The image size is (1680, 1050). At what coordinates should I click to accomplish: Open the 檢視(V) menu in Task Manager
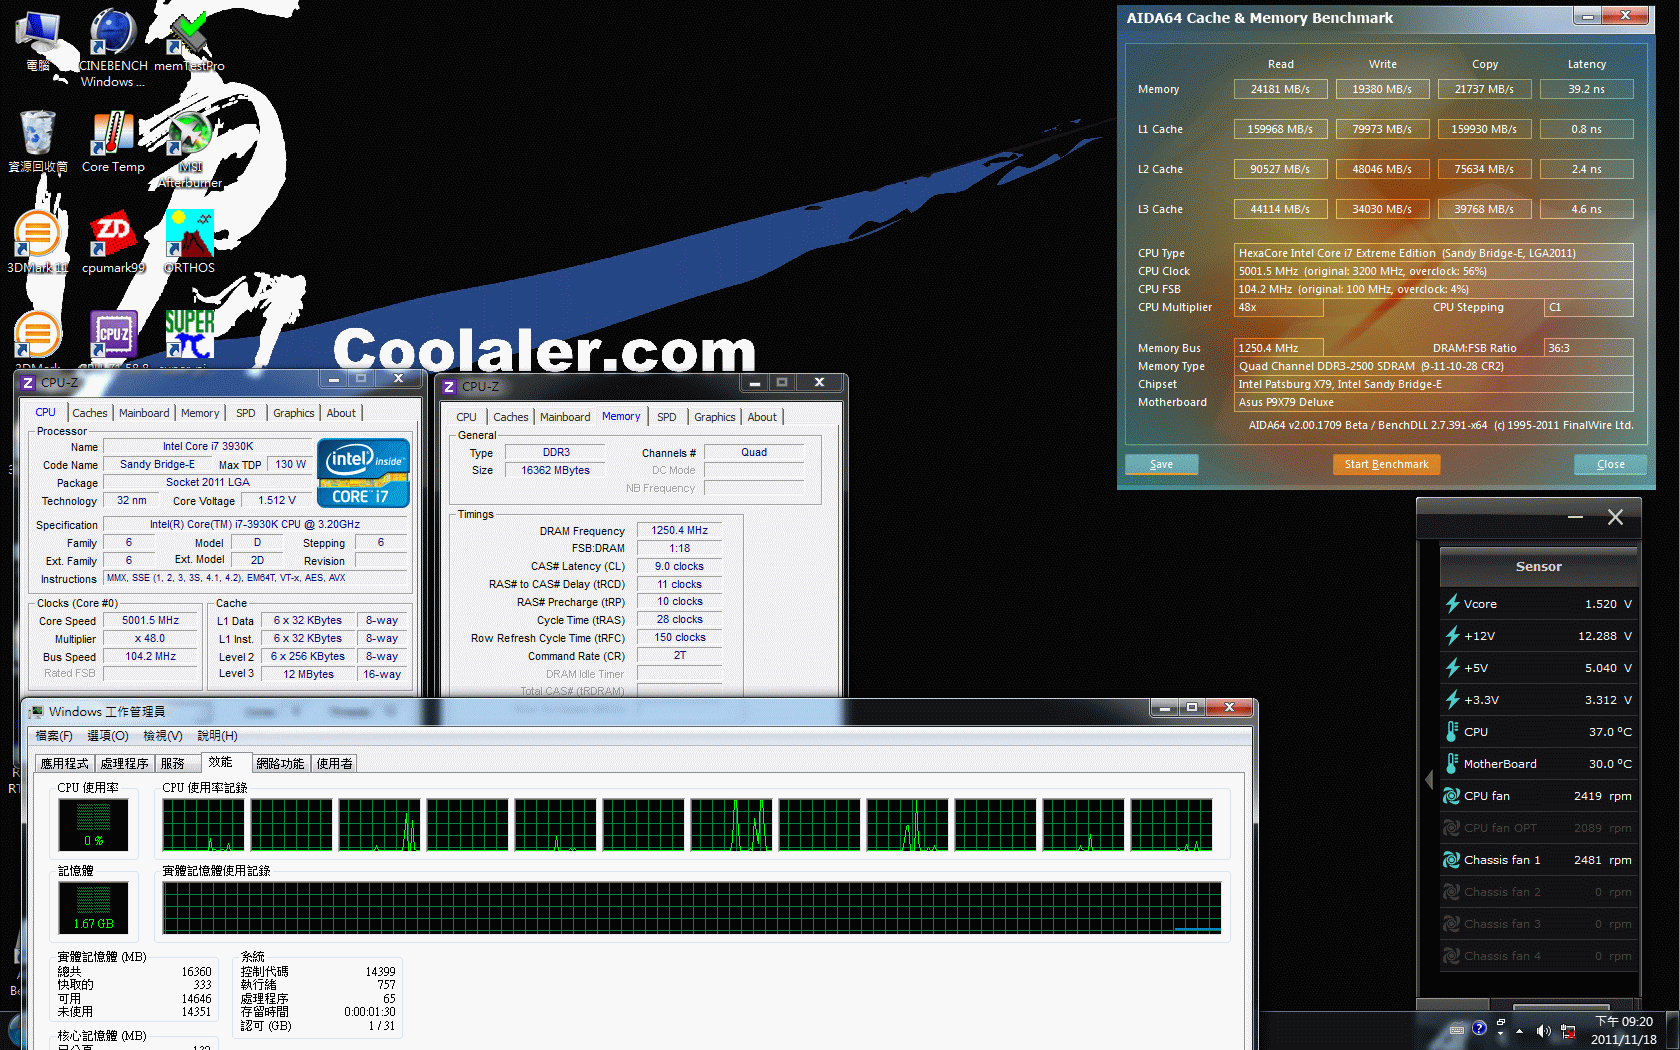coord(163,736)
